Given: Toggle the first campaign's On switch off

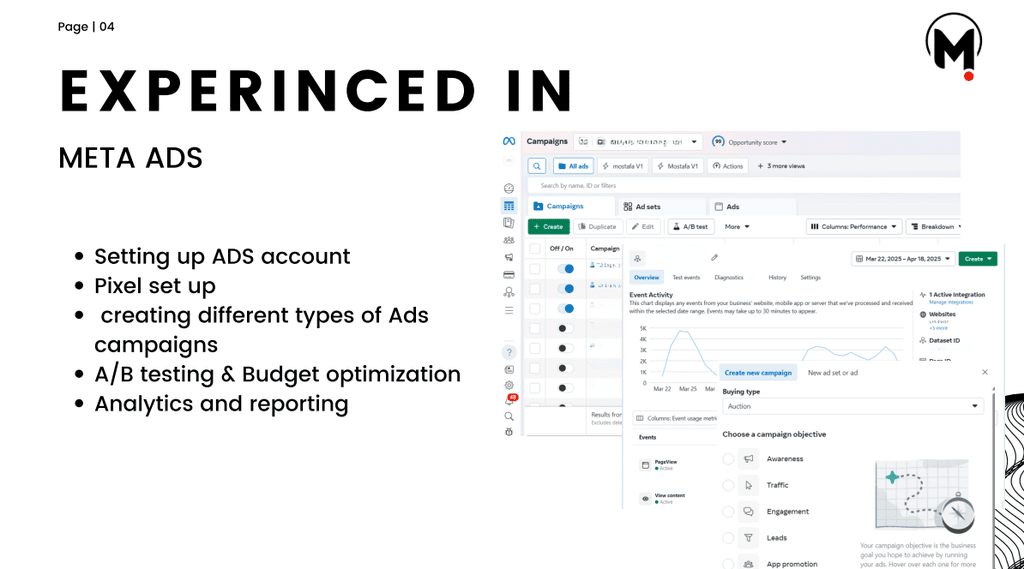Looking at the screenshot, I should [x=566, y=268].
